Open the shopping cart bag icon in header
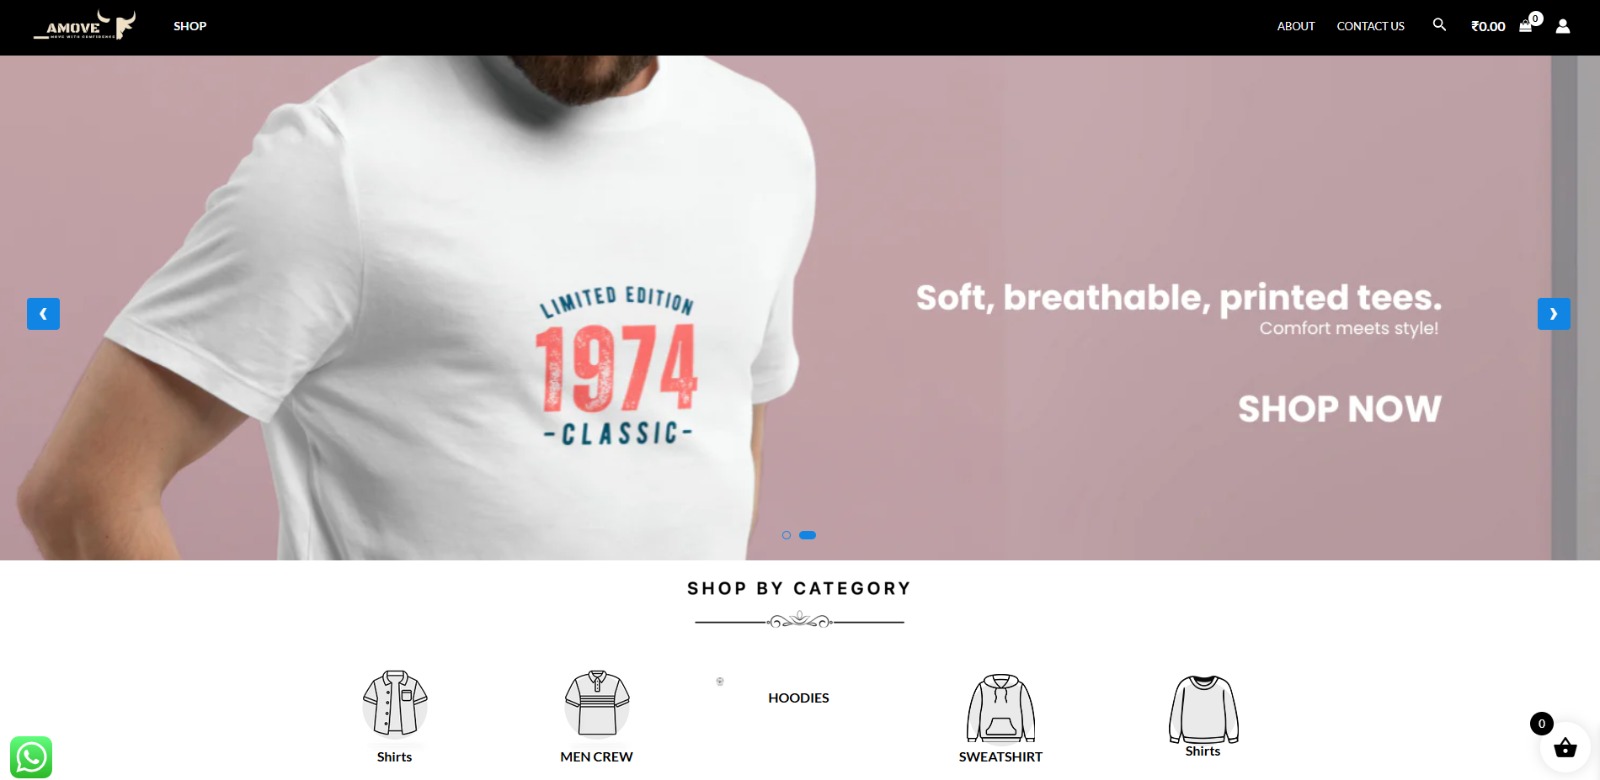Screen dimensions: 1600x780 (1526, 26)
